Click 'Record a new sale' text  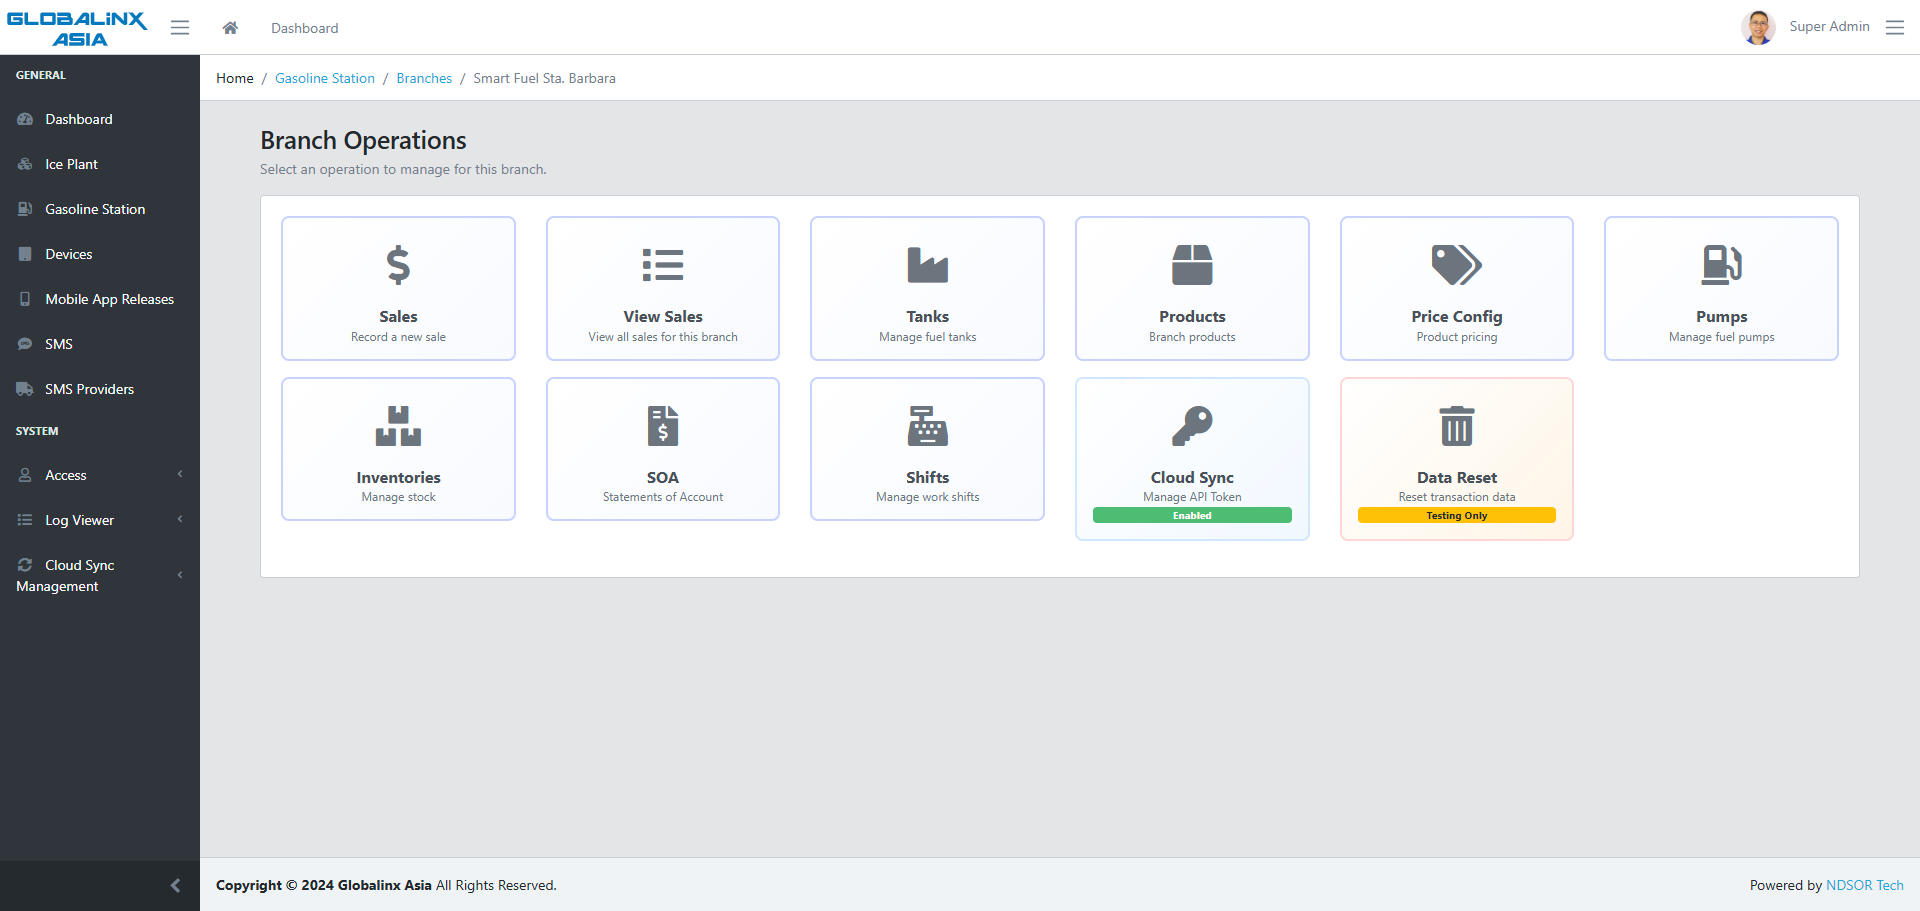click(398, 337)
